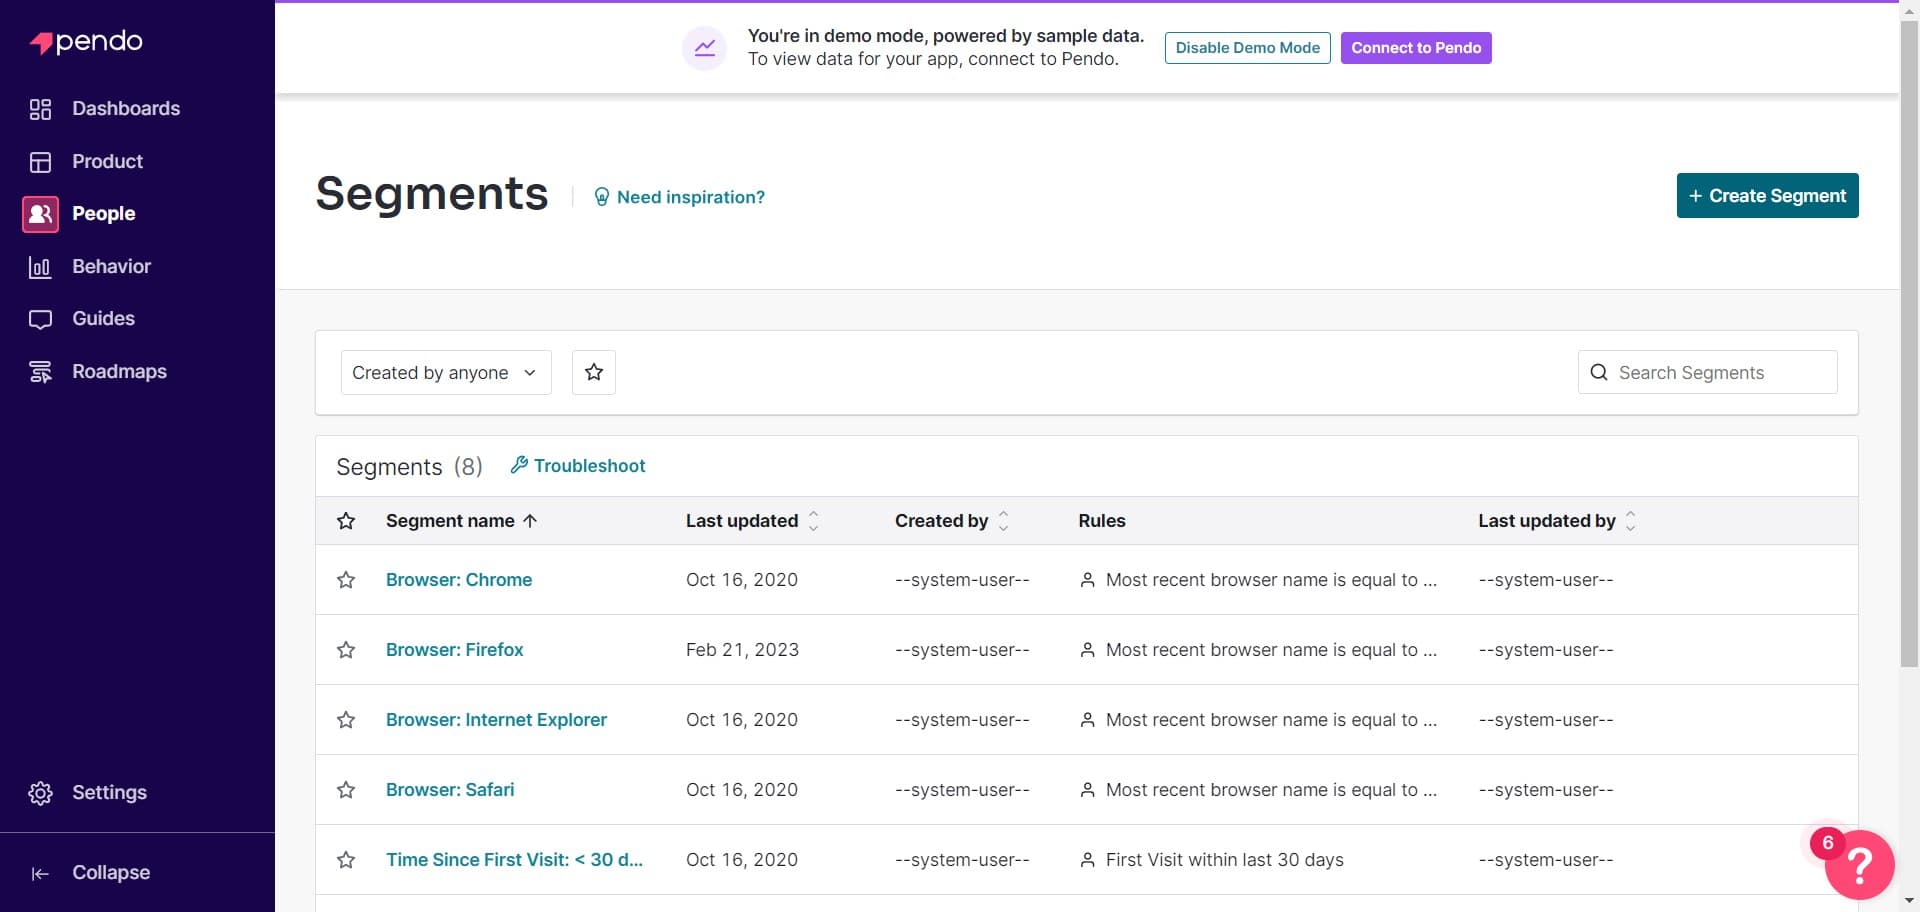The image size is (1920, 912).
Task: Click the Troubleshoot option
Action: point(577,465)
